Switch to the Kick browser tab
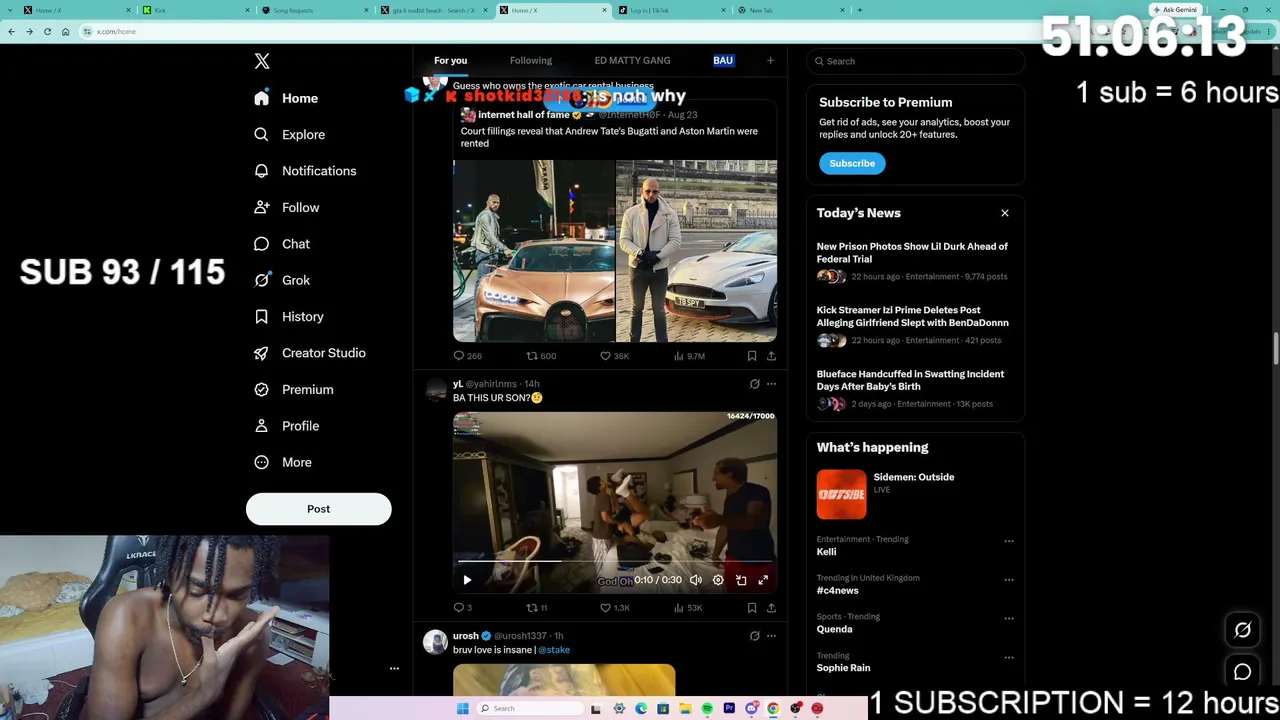This screenshot has height=720, width=1280. coord(194,10)
